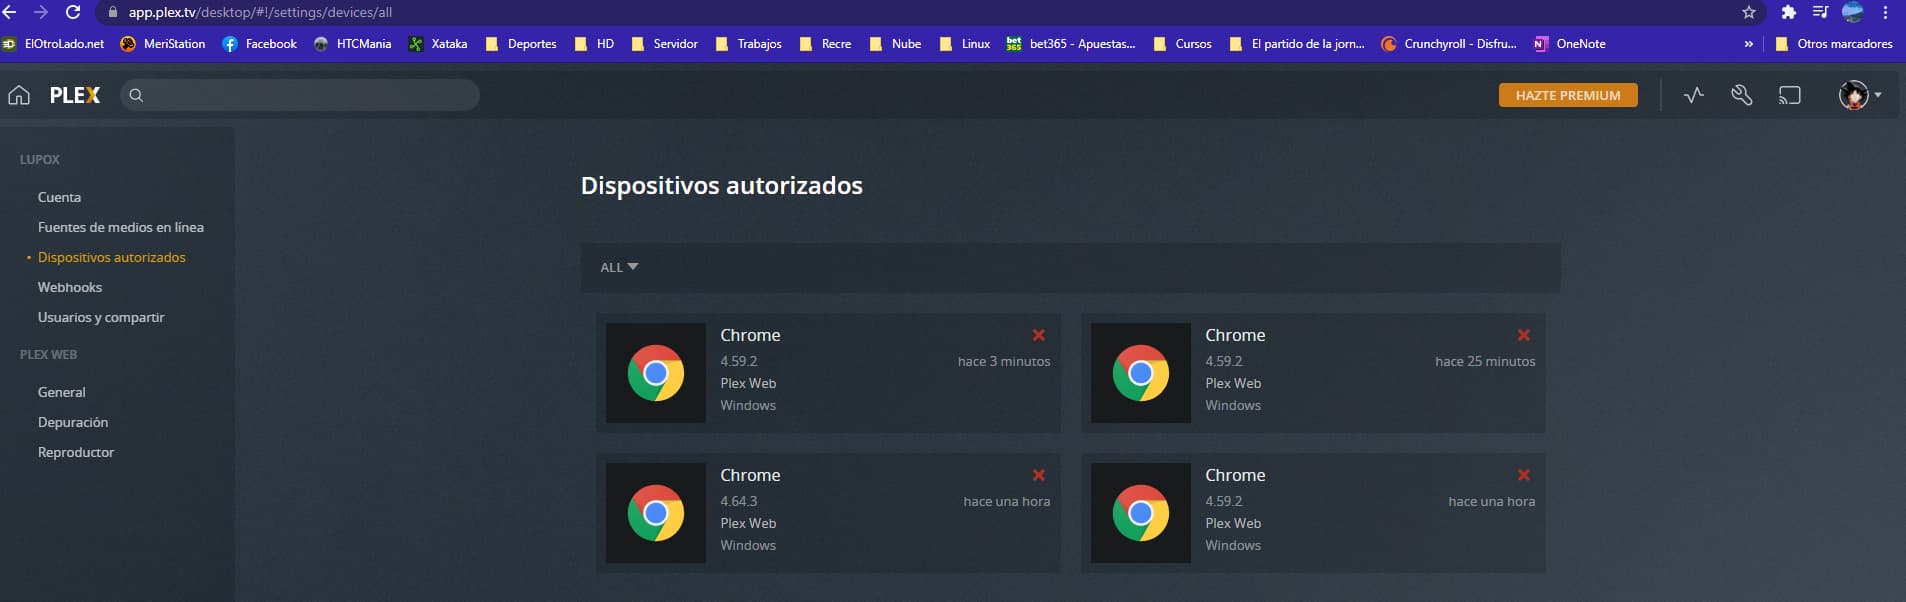Open Fuentes de medios en línea
This screenshot has height=602, width=1906.
[121, 227]
